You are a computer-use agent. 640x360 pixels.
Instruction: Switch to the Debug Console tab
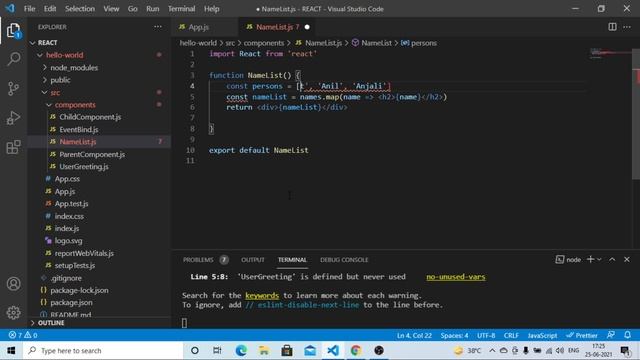point(344,260)
